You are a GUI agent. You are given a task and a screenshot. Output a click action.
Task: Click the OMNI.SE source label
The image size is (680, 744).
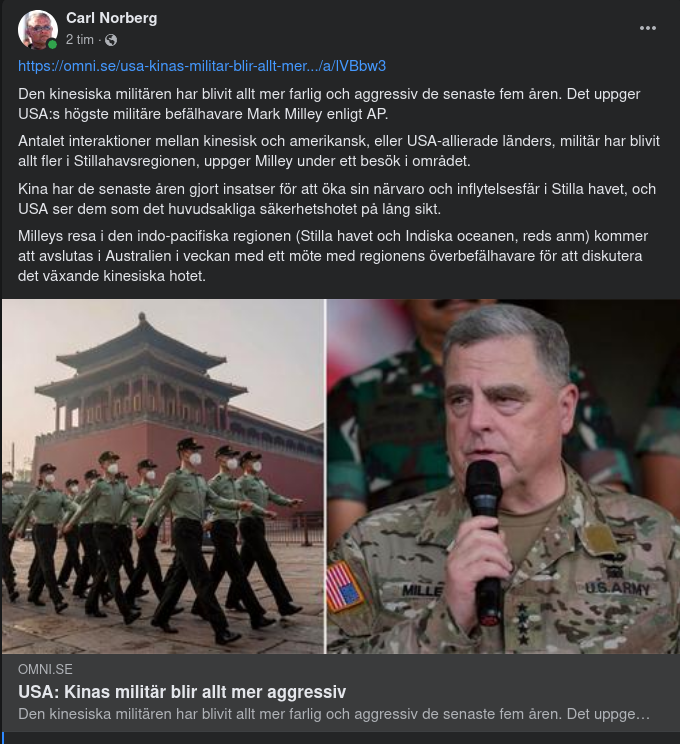pos(45,670)
